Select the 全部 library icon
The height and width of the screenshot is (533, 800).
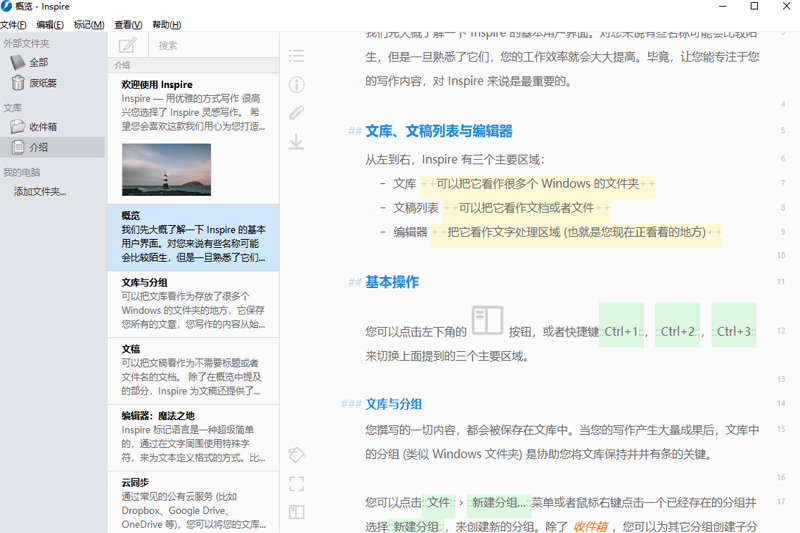point(18,62)
